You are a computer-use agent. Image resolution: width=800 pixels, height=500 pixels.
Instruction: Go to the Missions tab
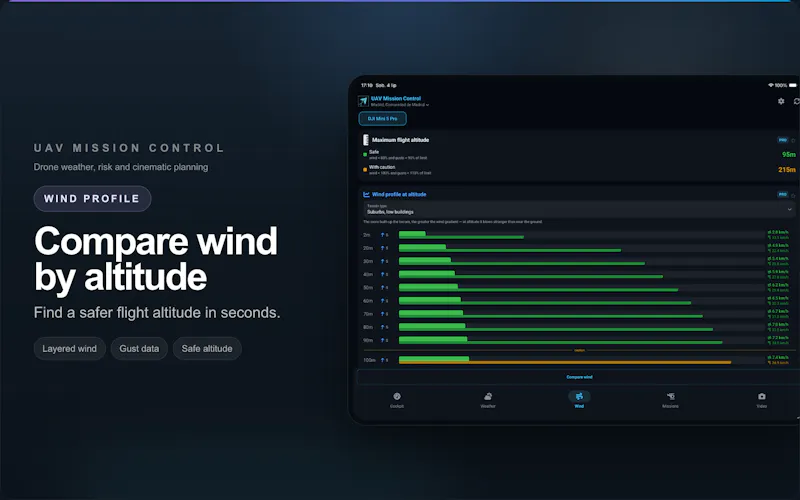[670, 400]
